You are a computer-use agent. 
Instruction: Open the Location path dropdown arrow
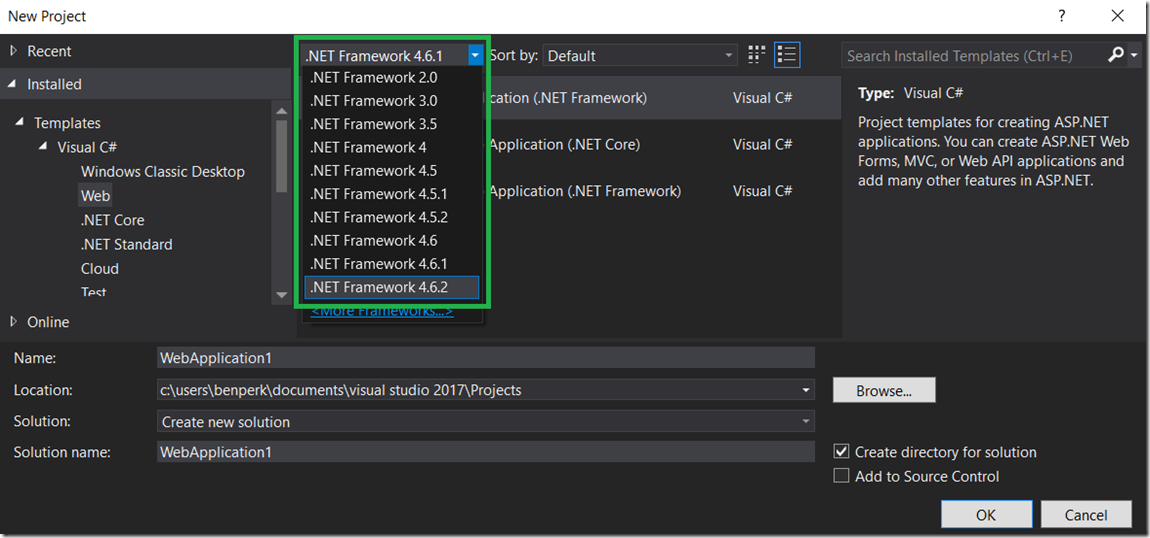(x=807, y=390)
